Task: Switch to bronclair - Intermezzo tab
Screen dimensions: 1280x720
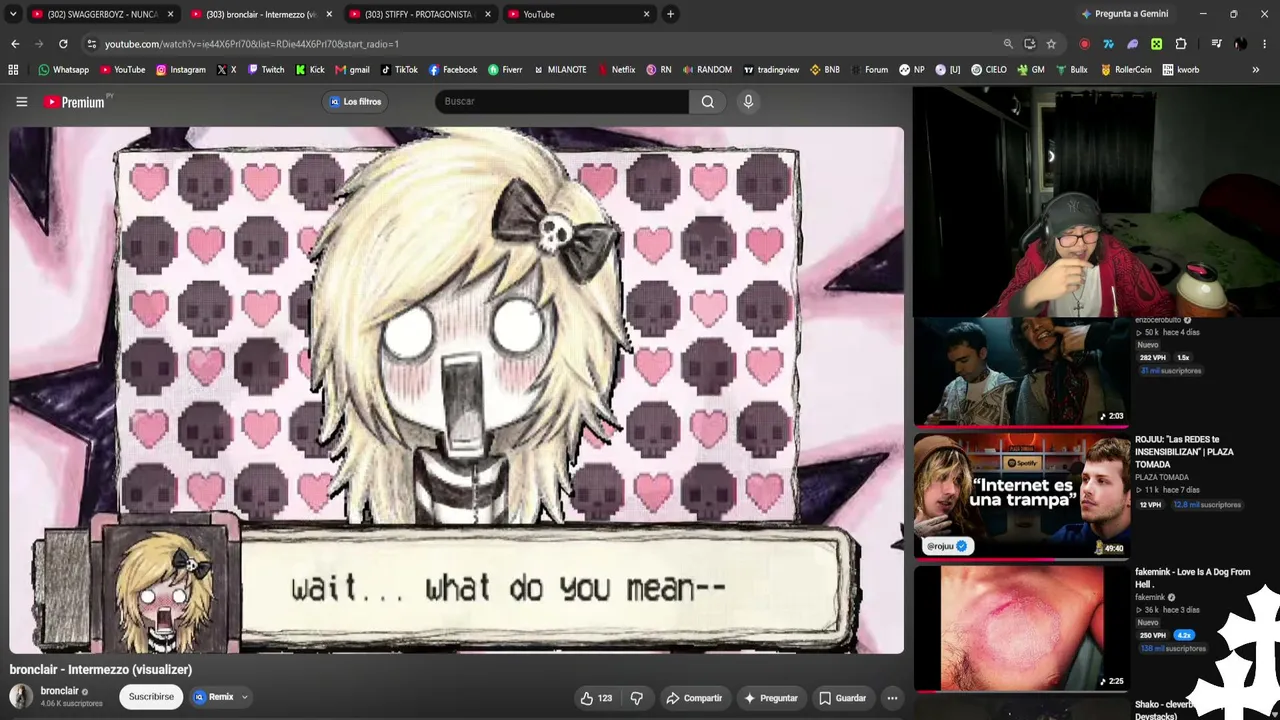Action: click(261, 14)
